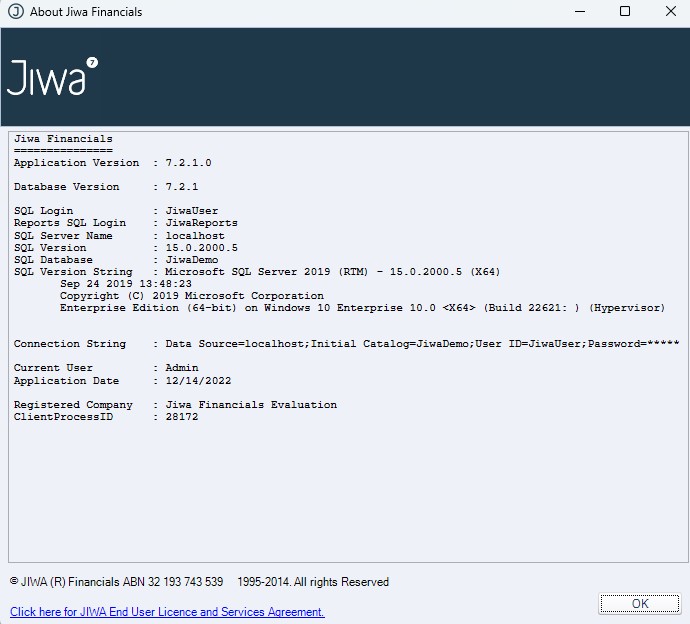Close the About Jiwa Financials dialog
690x624 pixels.
tap(670, 12)
